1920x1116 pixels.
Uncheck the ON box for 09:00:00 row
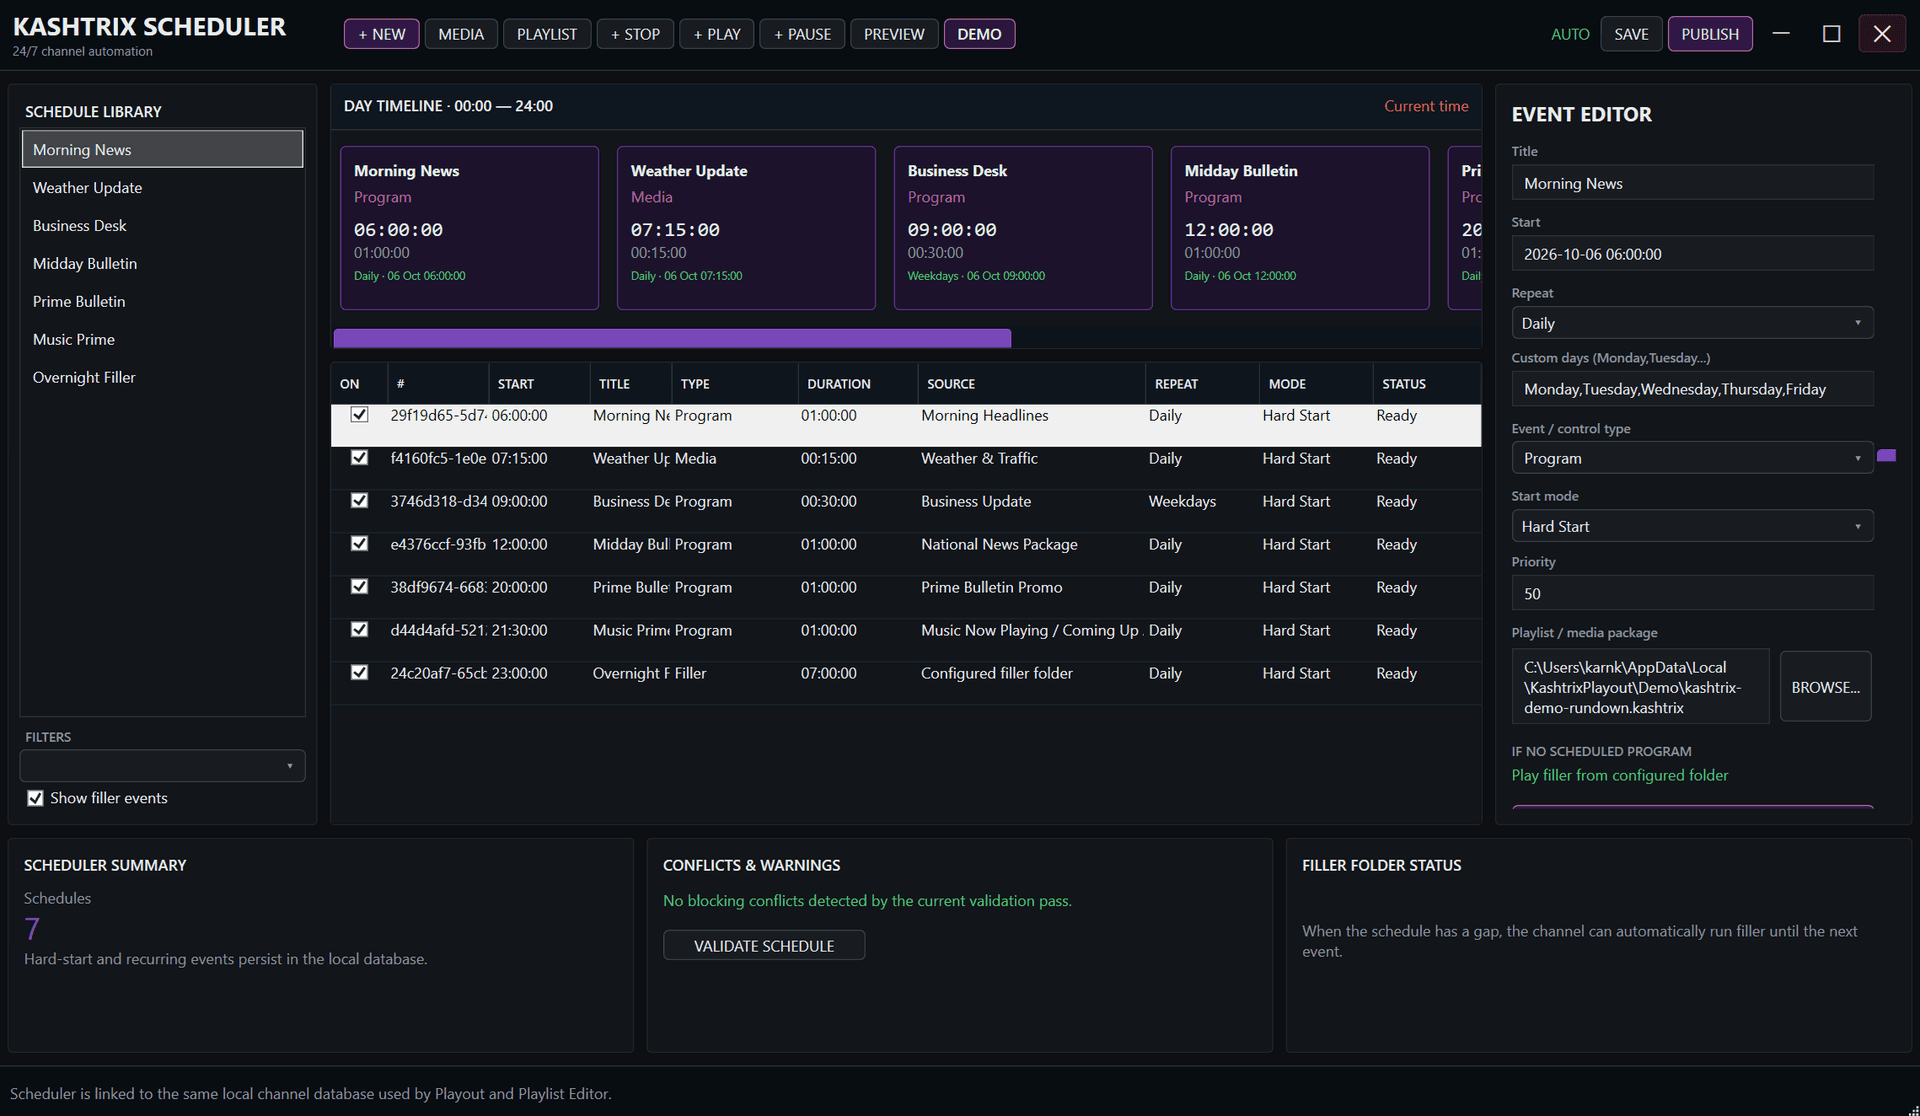[359, 501]
